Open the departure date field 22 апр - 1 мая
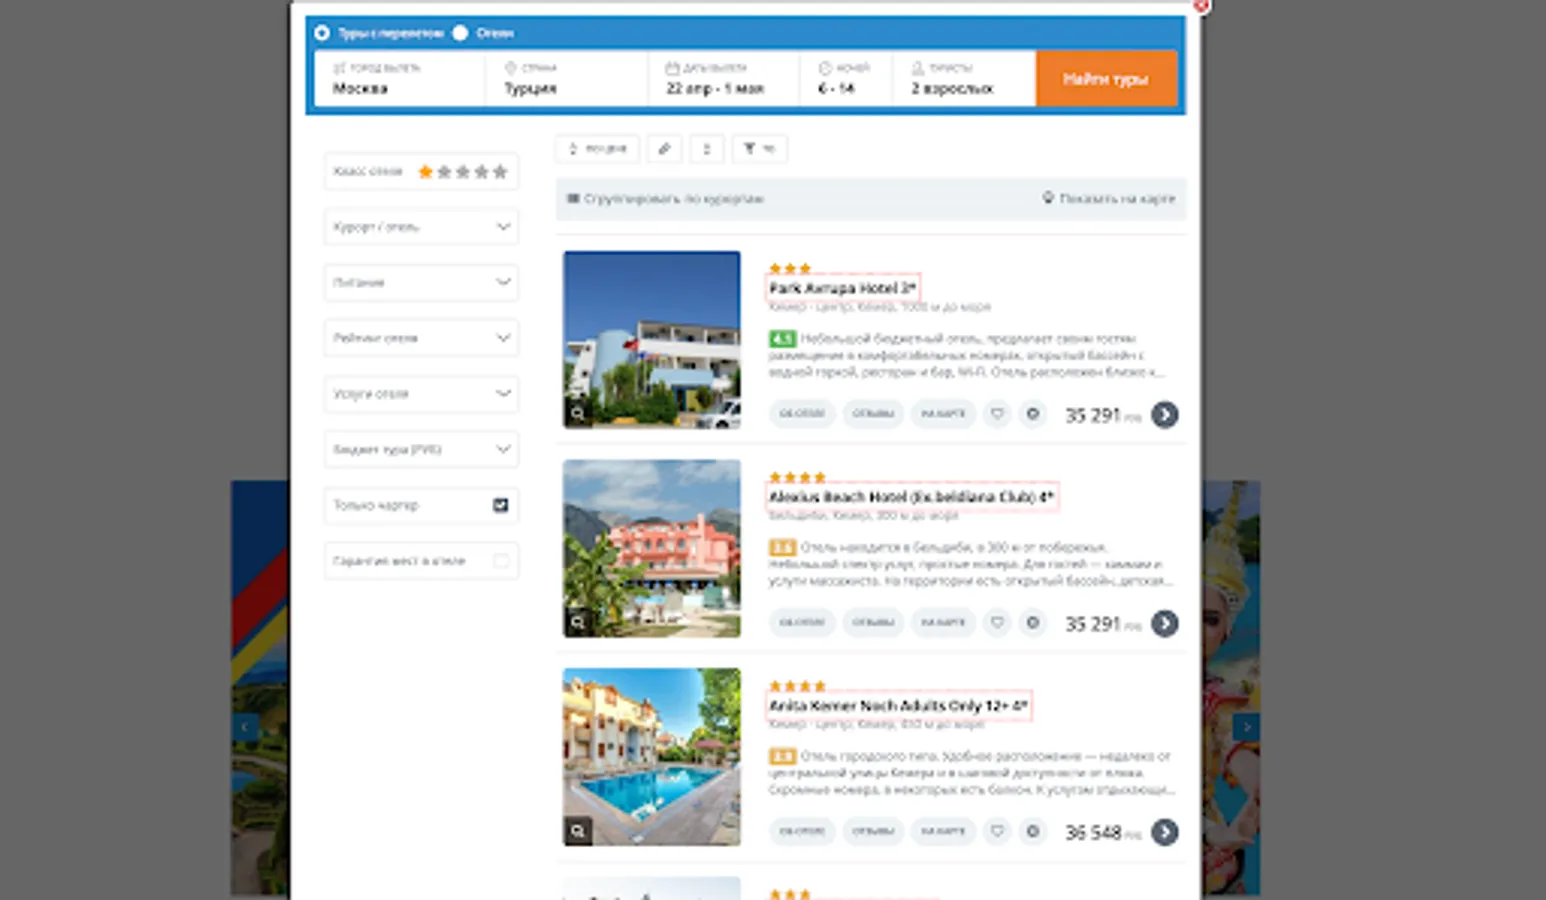Screen dimensions: 1546x900 coord(724,78)
